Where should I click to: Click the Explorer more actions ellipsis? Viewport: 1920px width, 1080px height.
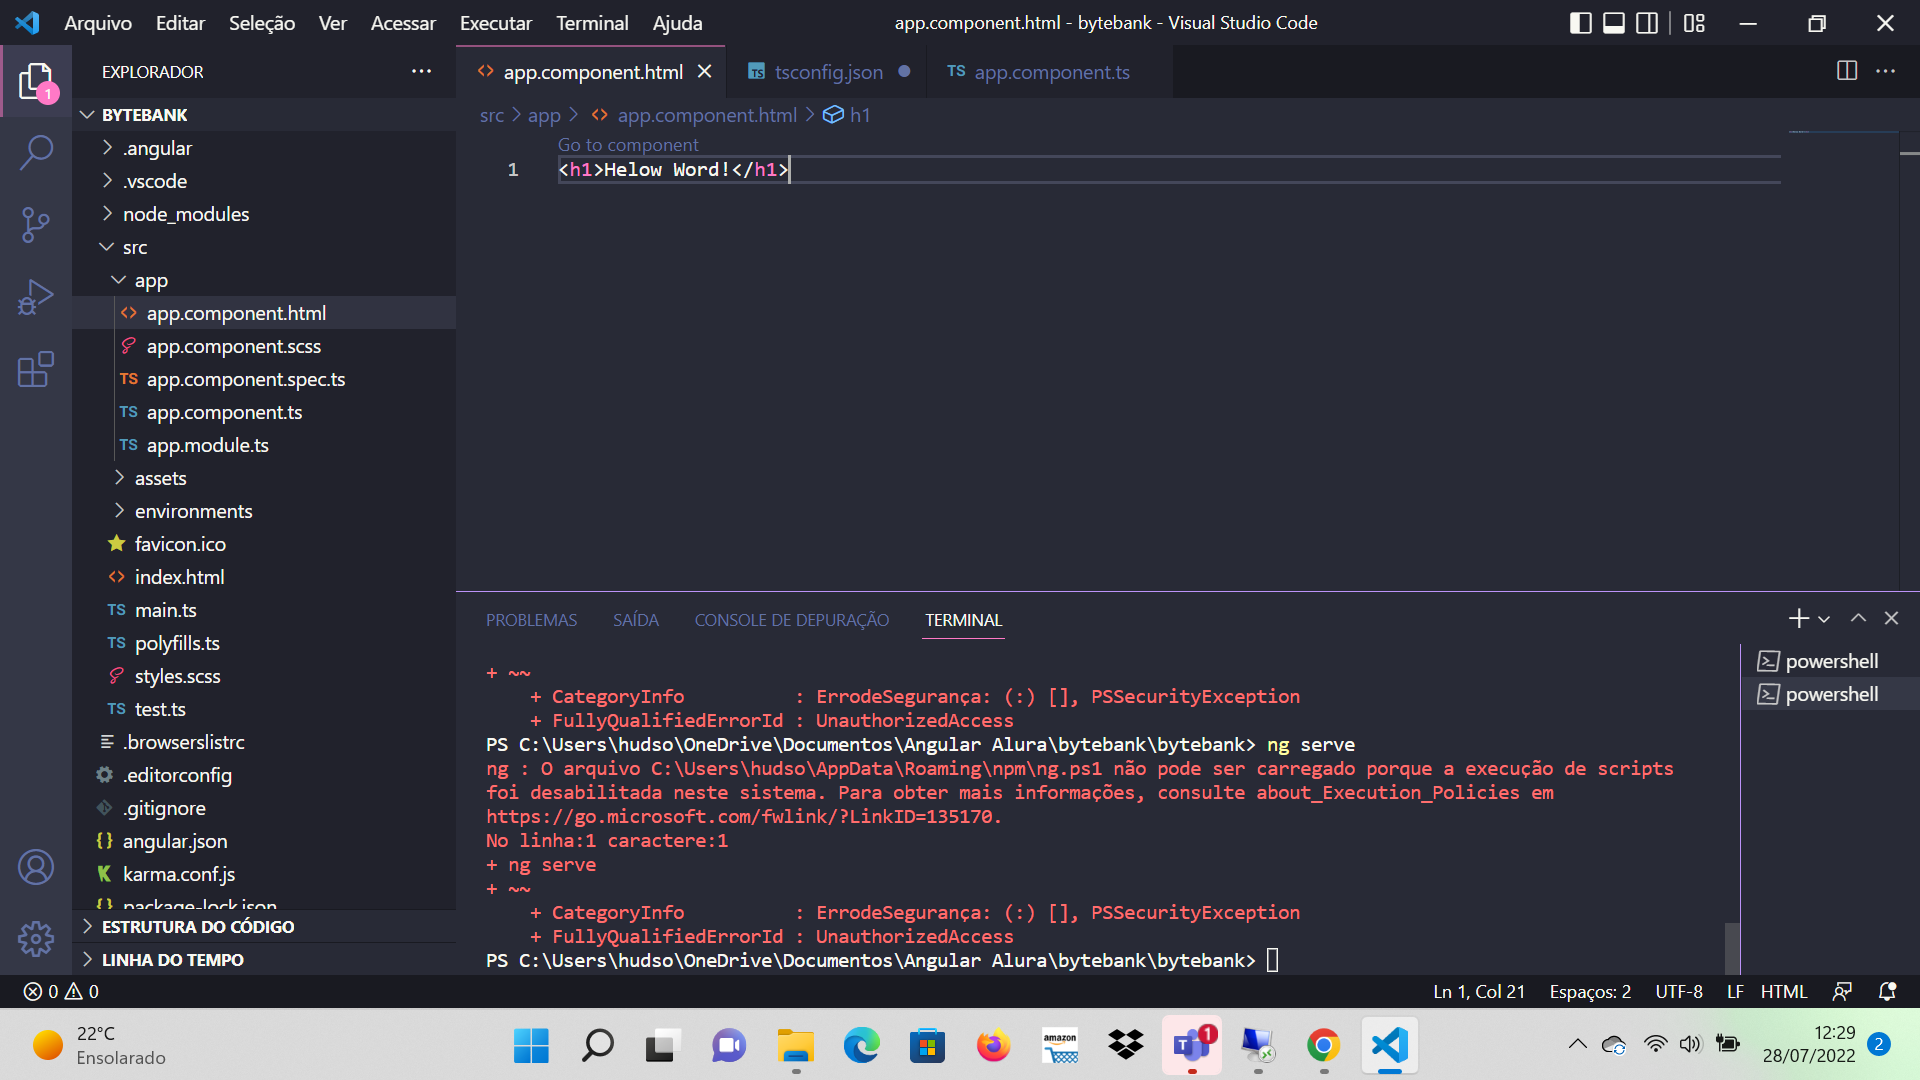(x=421, y=71)
